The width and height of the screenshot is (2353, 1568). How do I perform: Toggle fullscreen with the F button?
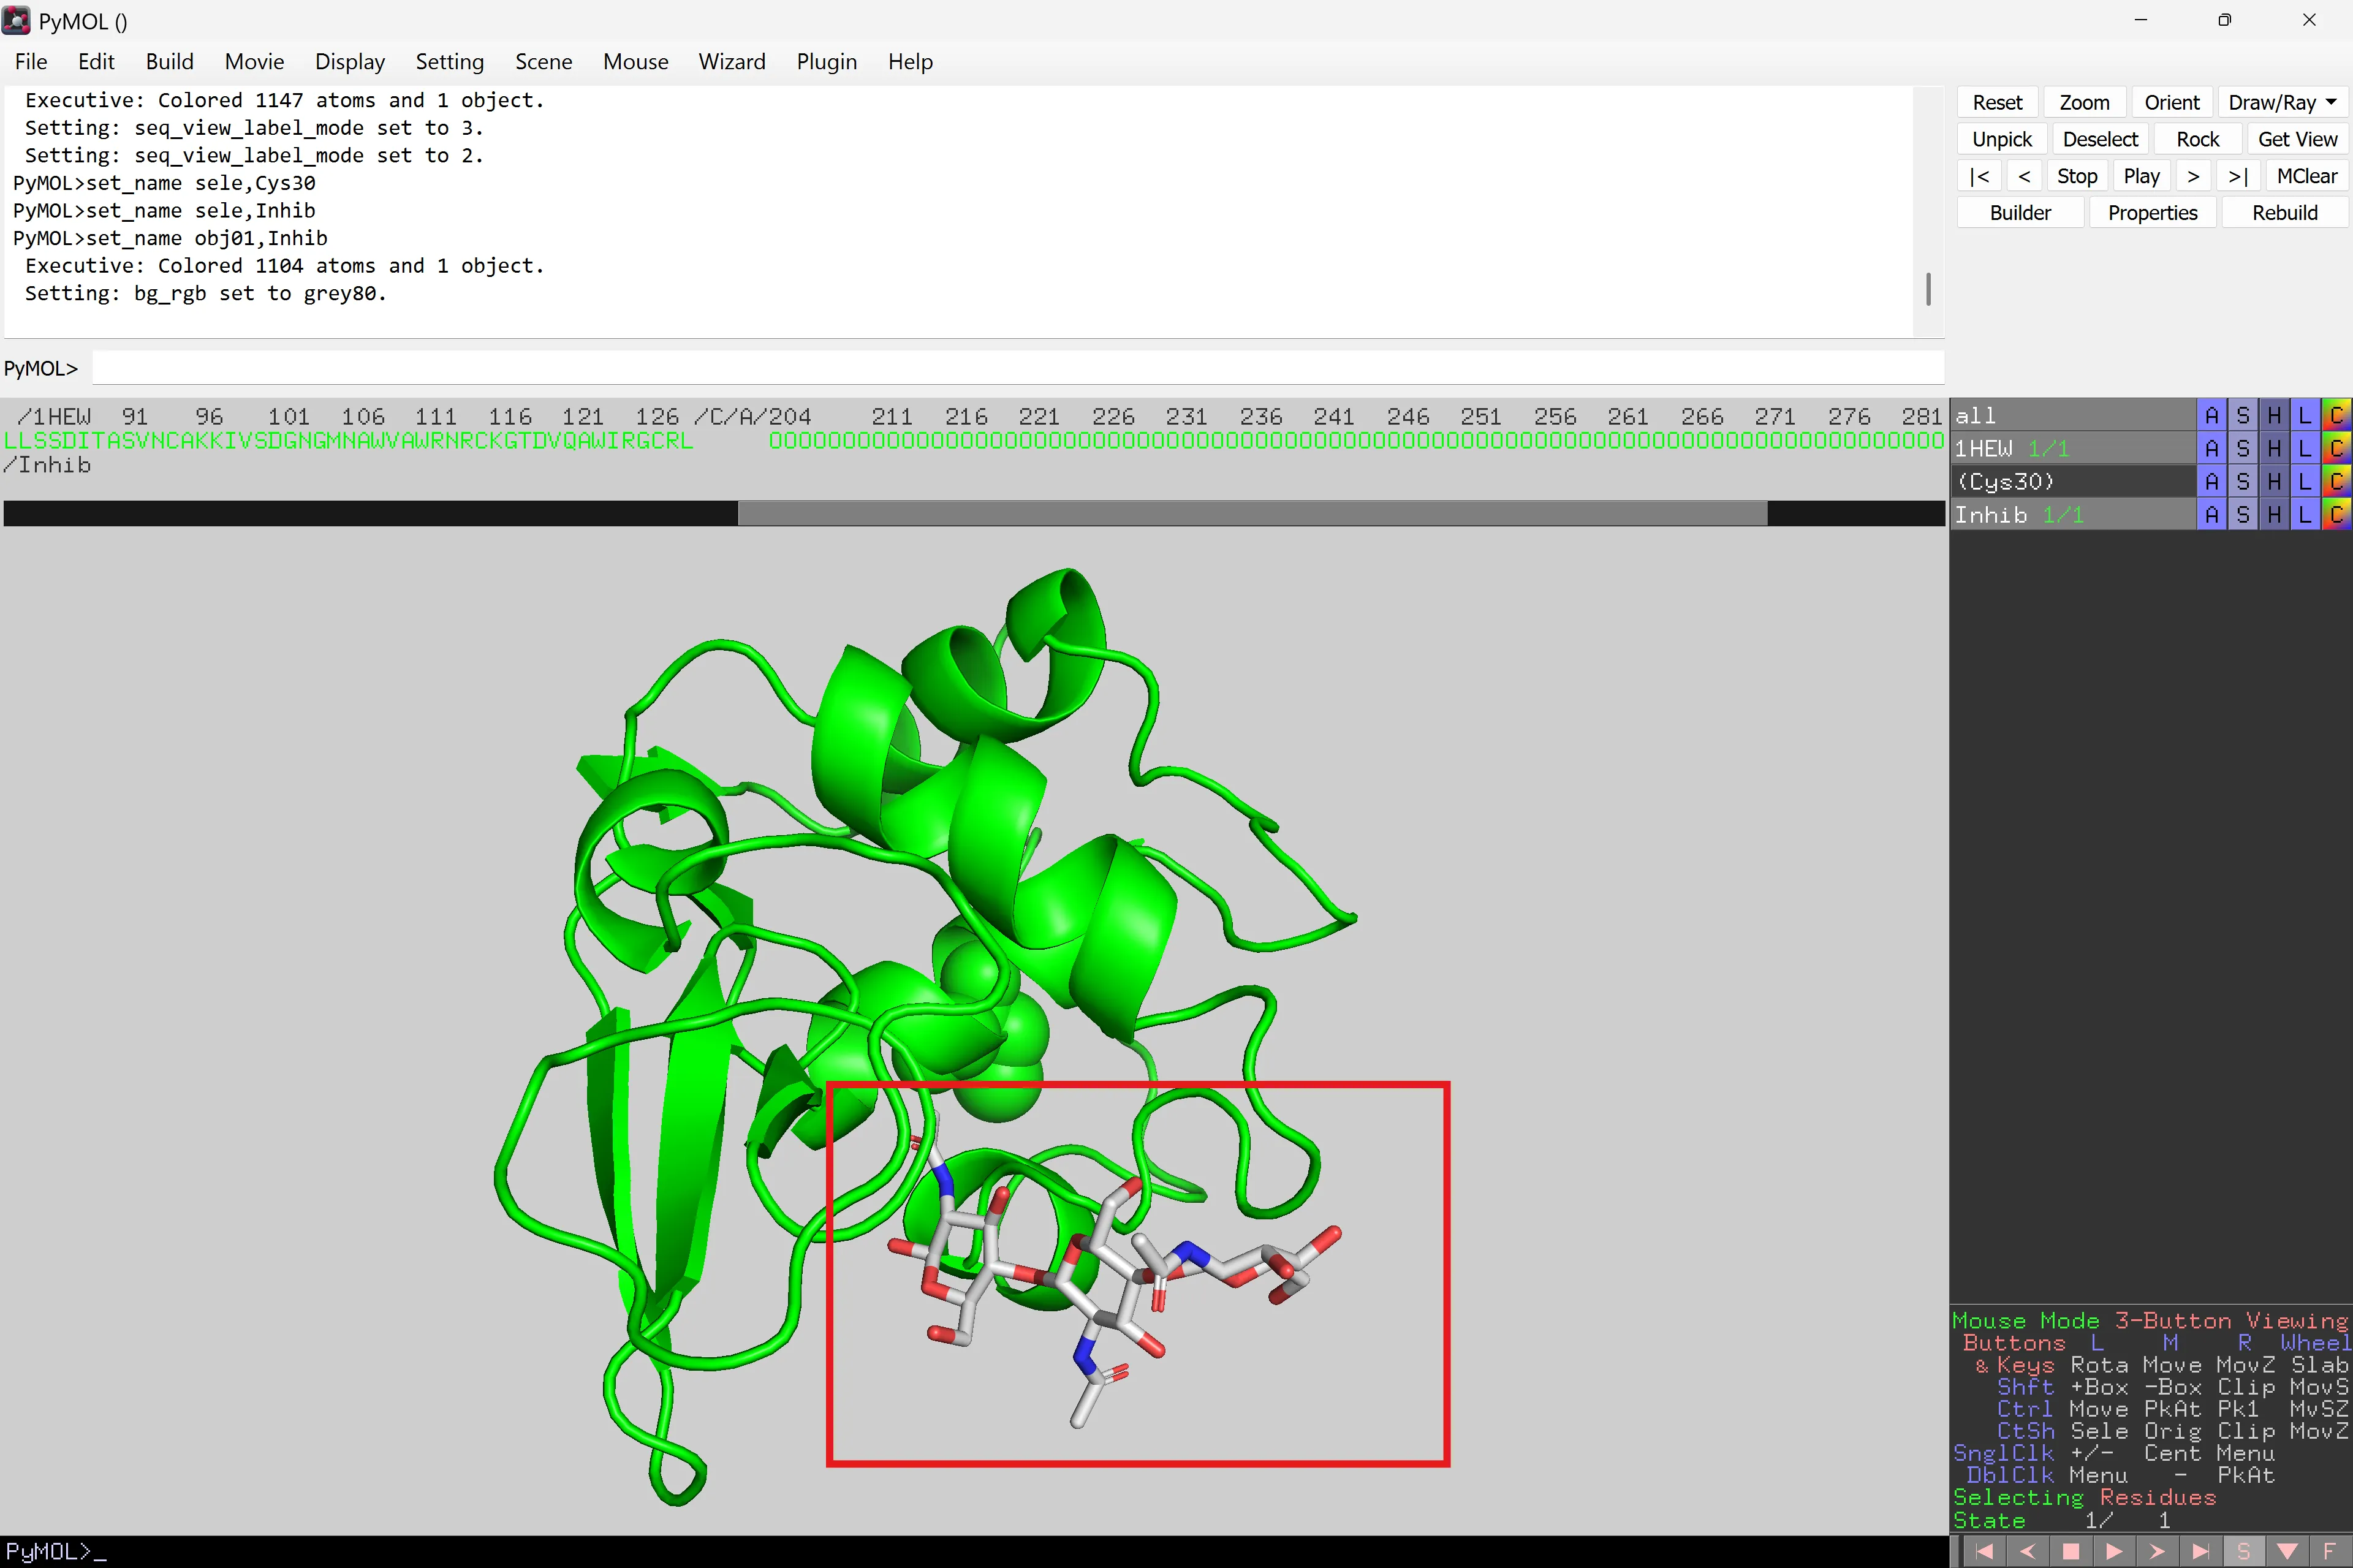click(x=2330, y=1551)
